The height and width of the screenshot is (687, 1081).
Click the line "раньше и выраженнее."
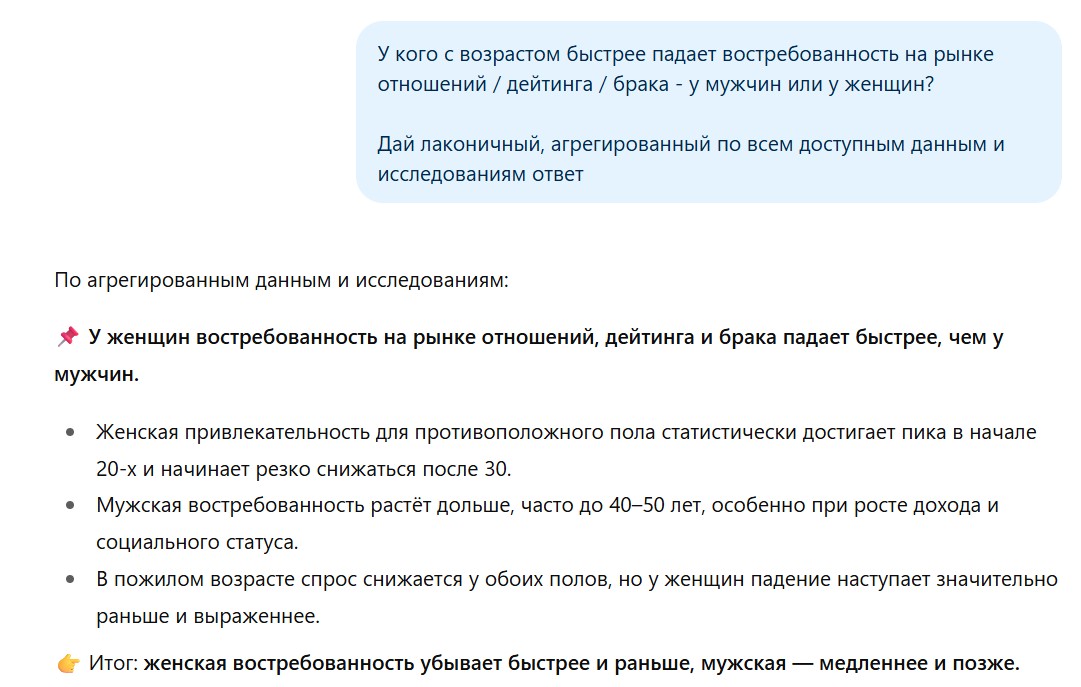(207, 616)
